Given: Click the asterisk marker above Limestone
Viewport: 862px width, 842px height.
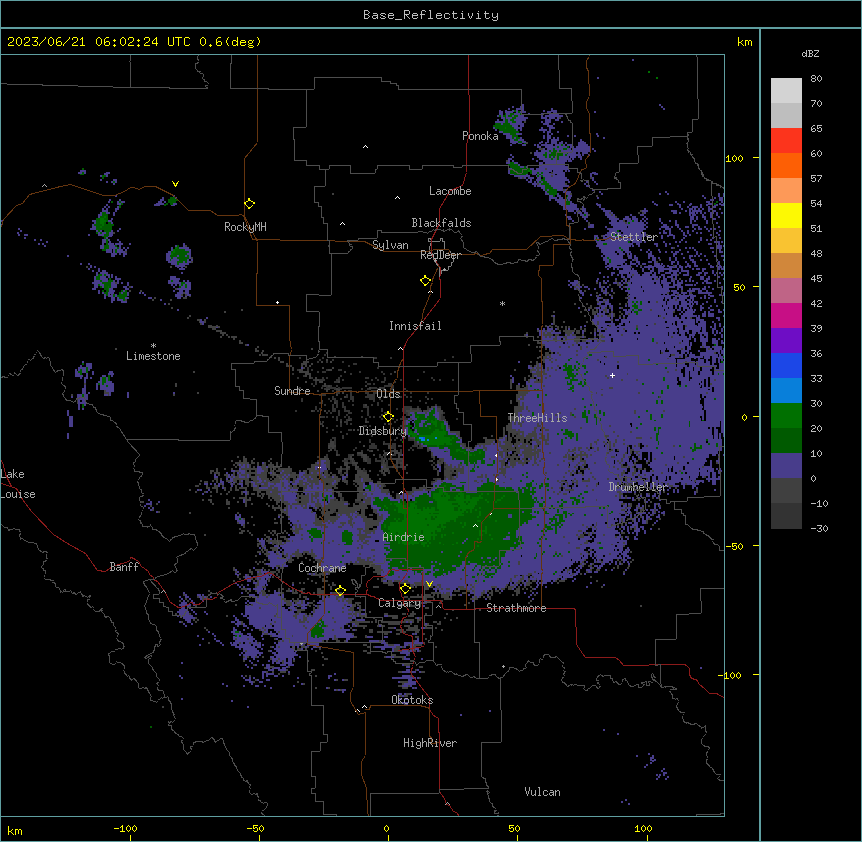Looking at the screenshot, I should tap(153, 346).
